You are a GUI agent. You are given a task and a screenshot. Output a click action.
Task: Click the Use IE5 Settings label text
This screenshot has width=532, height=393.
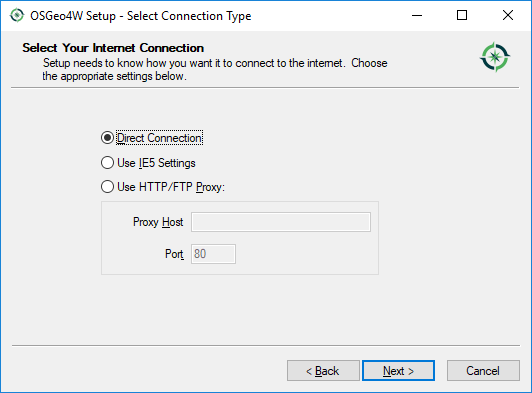[156, 163]
